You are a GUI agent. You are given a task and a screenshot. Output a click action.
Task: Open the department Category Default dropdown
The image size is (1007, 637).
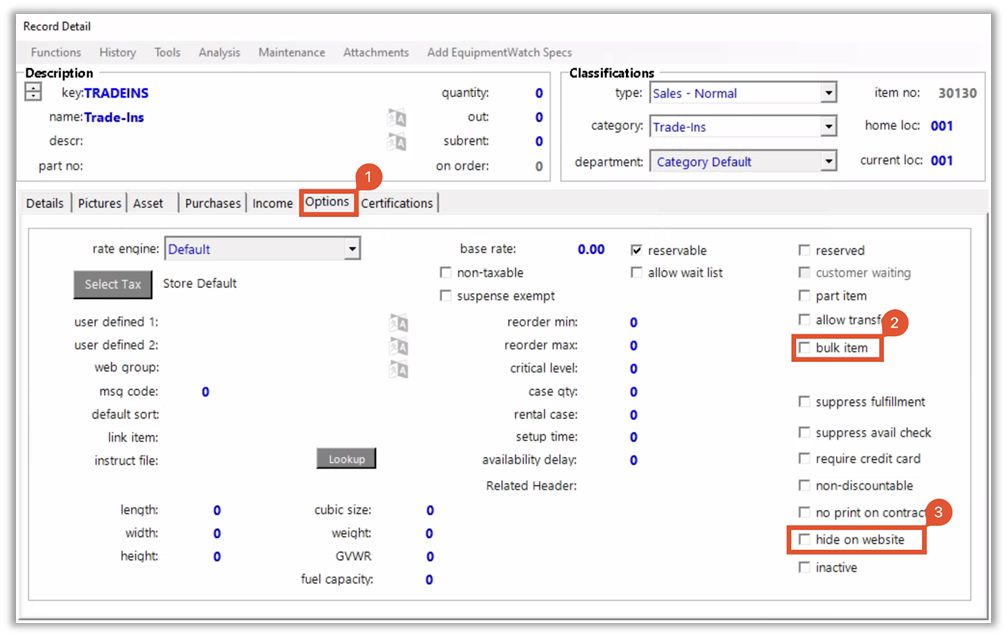828,161
